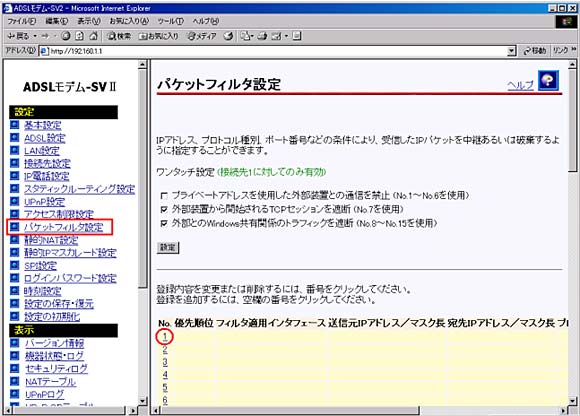Select filter entry number 3 in table
Viewport: 580px width, 416px height.
click(165, 362)
